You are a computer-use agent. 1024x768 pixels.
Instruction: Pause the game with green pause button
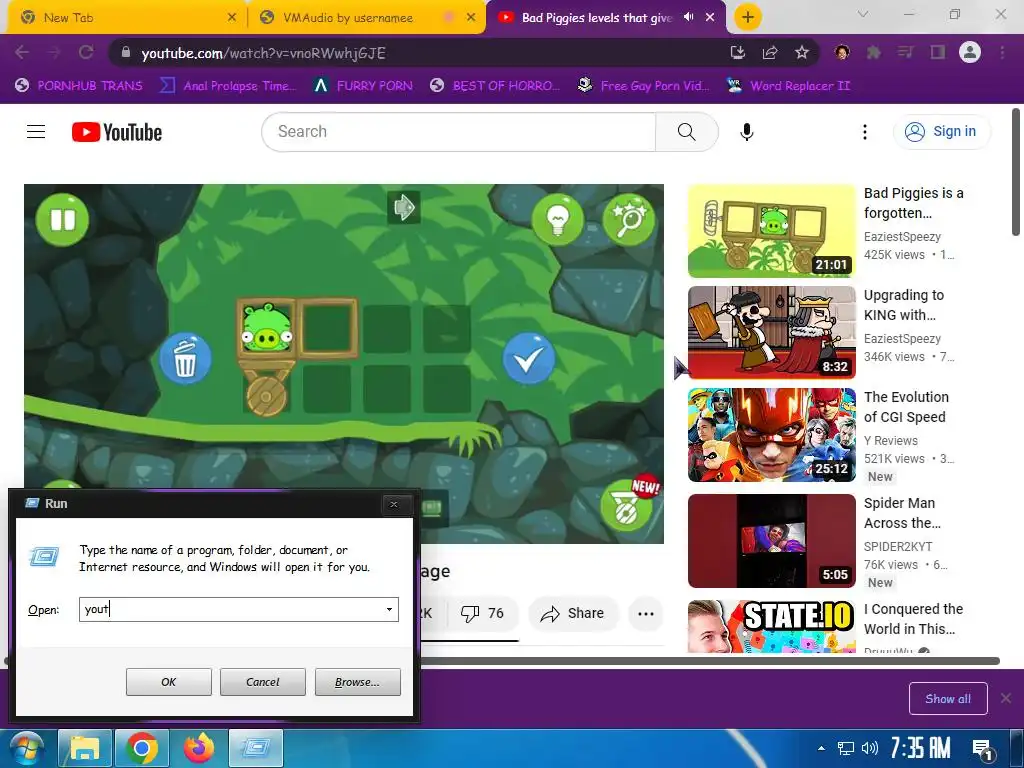63,219
